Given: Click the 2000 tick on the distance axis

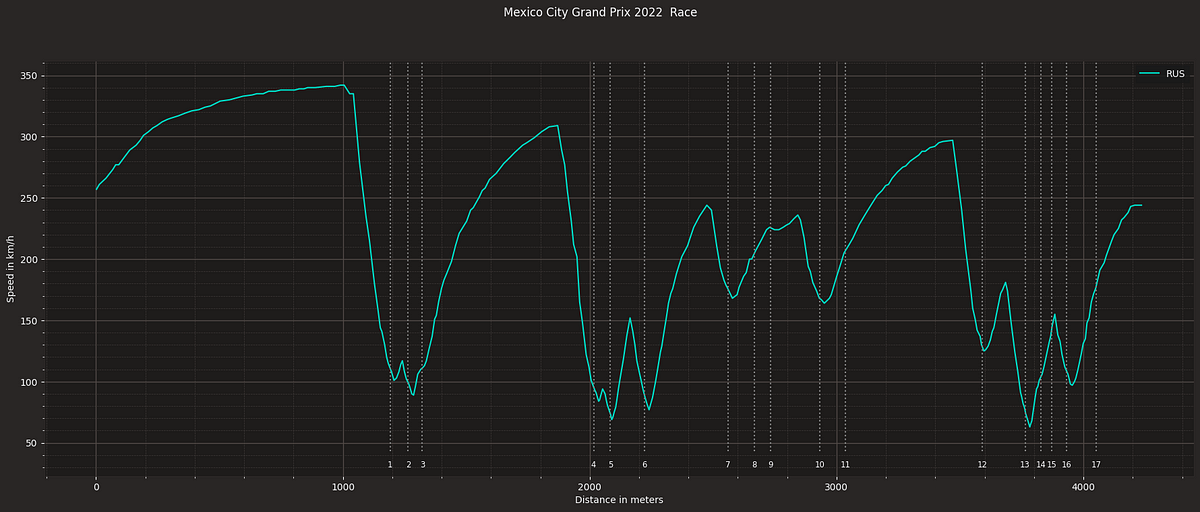Looking at the screenshot, I should click(590, 487).
